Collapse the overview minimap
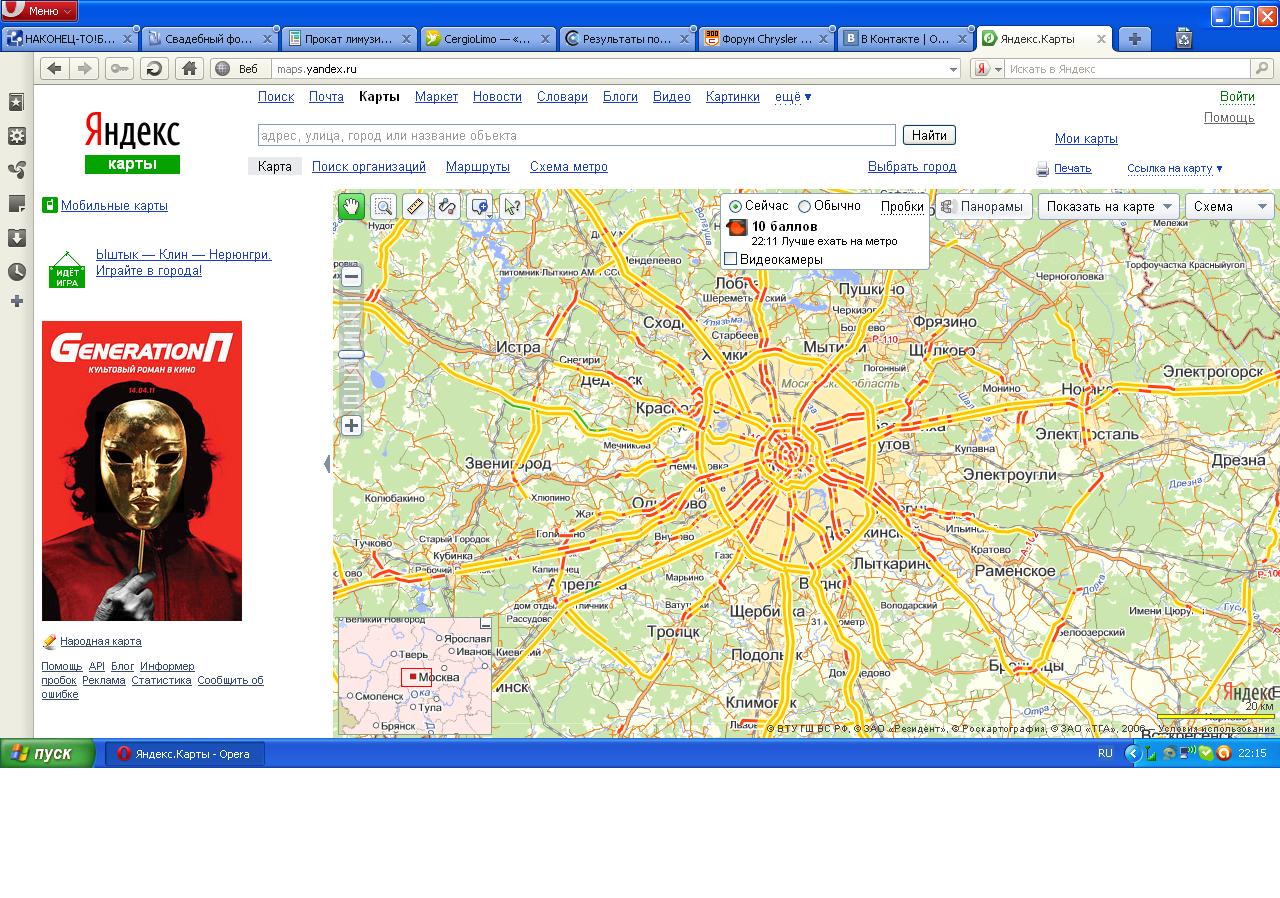 tap(486, 624)
